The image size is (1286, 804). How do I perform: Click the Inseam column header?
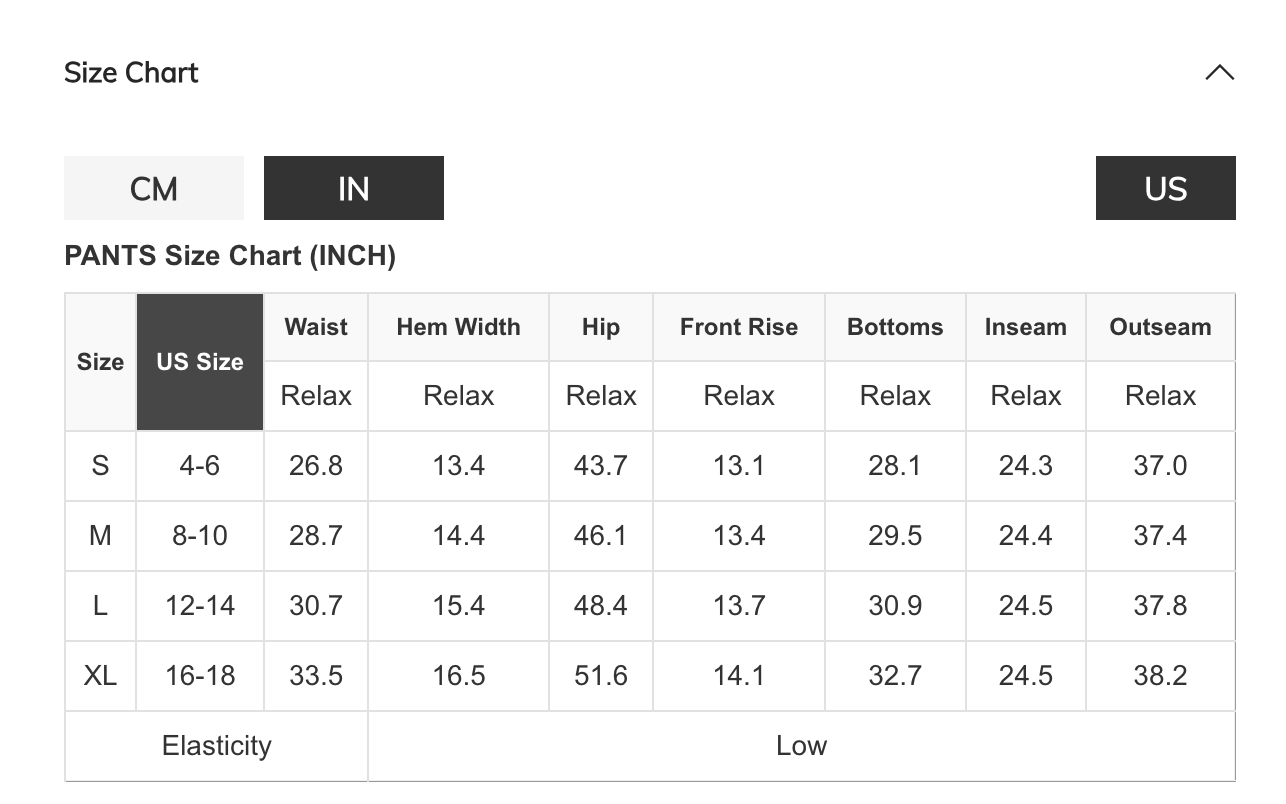tap(1025, 327)
